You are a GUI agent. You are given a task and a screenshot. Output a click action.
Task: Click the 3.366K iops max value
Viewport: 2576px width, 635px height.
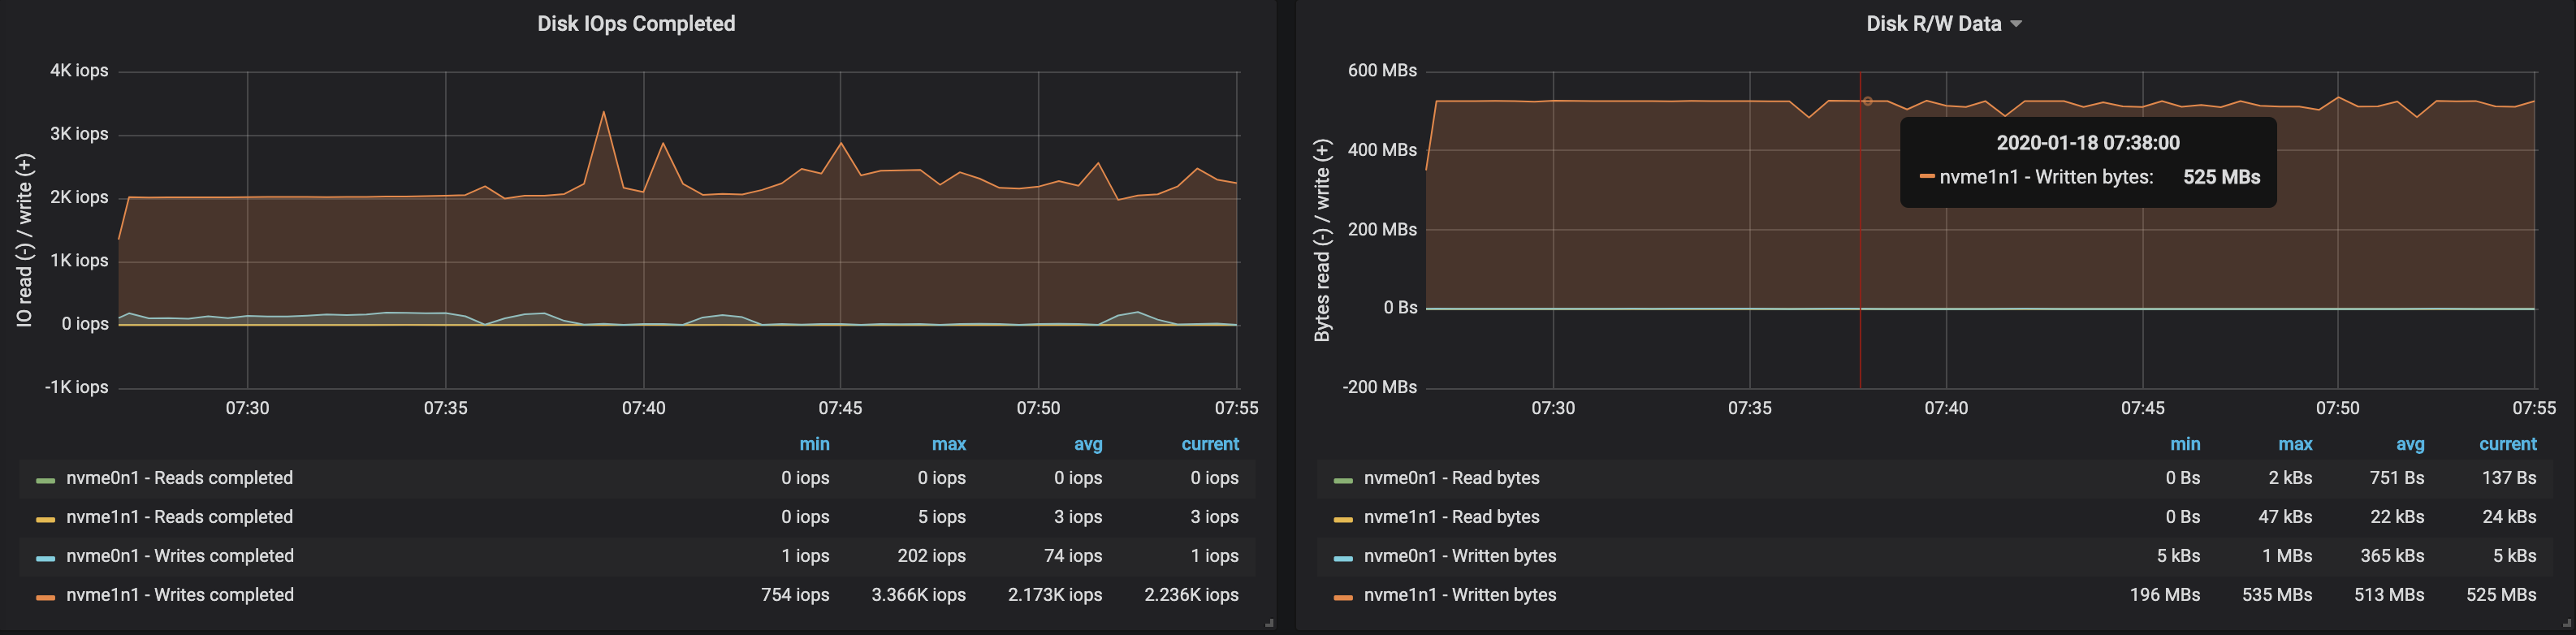pyautogui.click(x=918, y=595)
